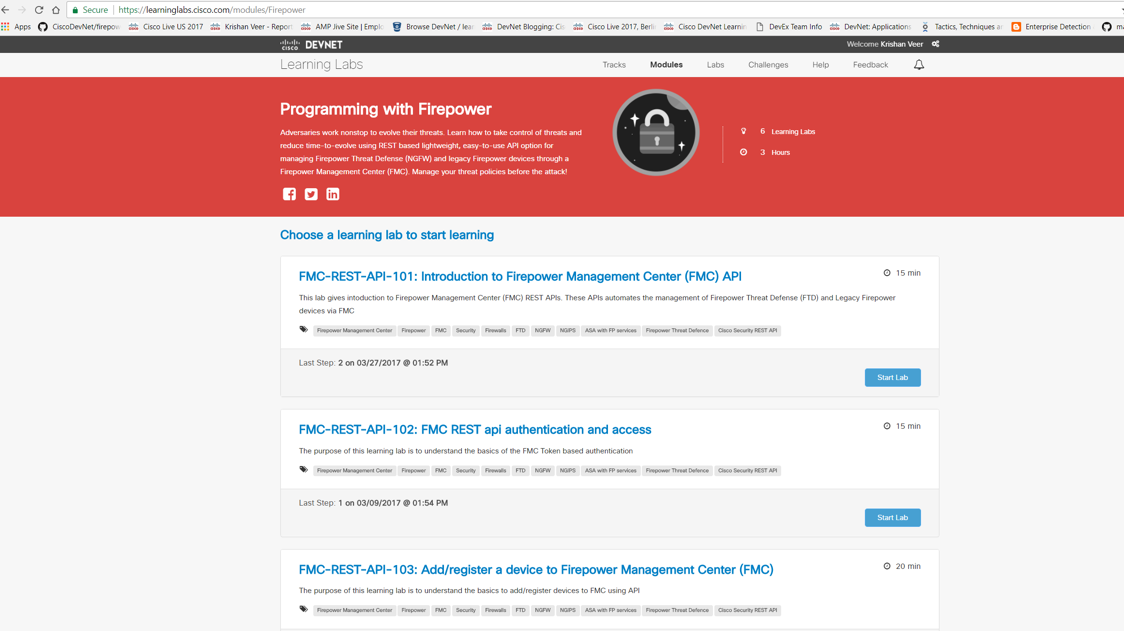
Task: Select the FTD tag in API-102
Action: pyautogui.click(x=520, y=470)
